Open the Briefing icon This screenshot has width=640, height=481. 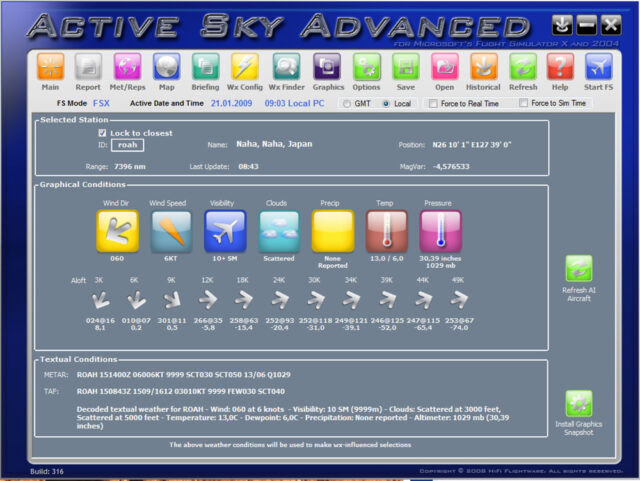(205, 67)
